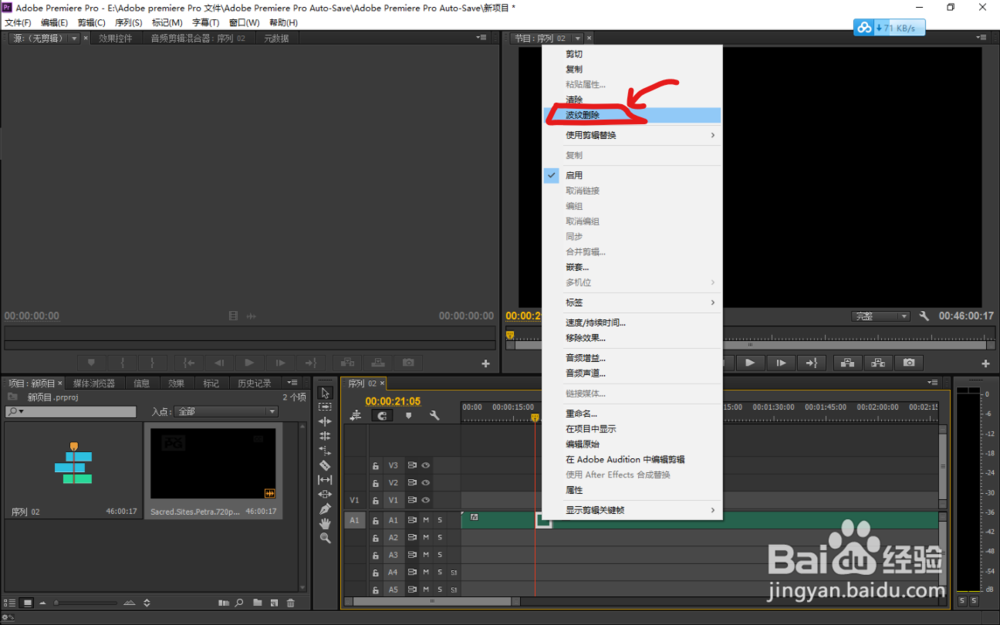
Task: Toggle timeline Snap magnet button
Action: coord(382,416)
